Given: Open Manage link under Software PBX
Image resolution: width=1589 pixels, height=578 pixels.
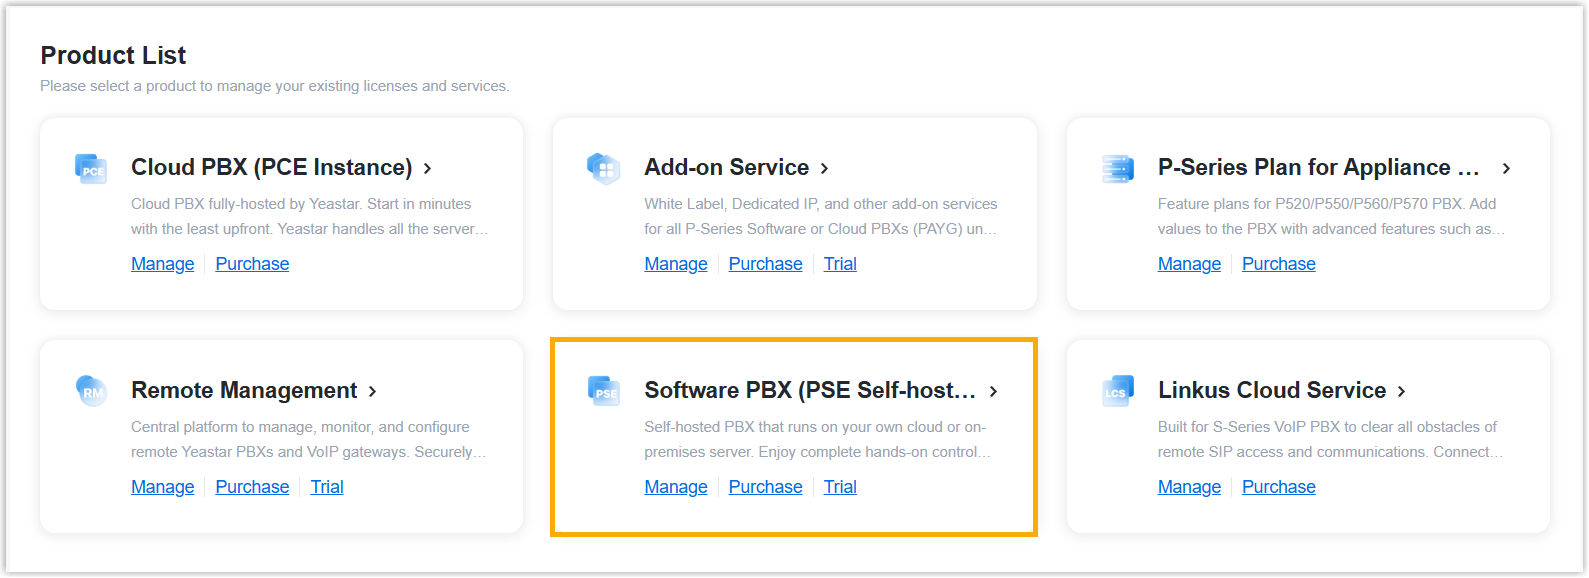Looking at the screenshot, I should (676, 487).
